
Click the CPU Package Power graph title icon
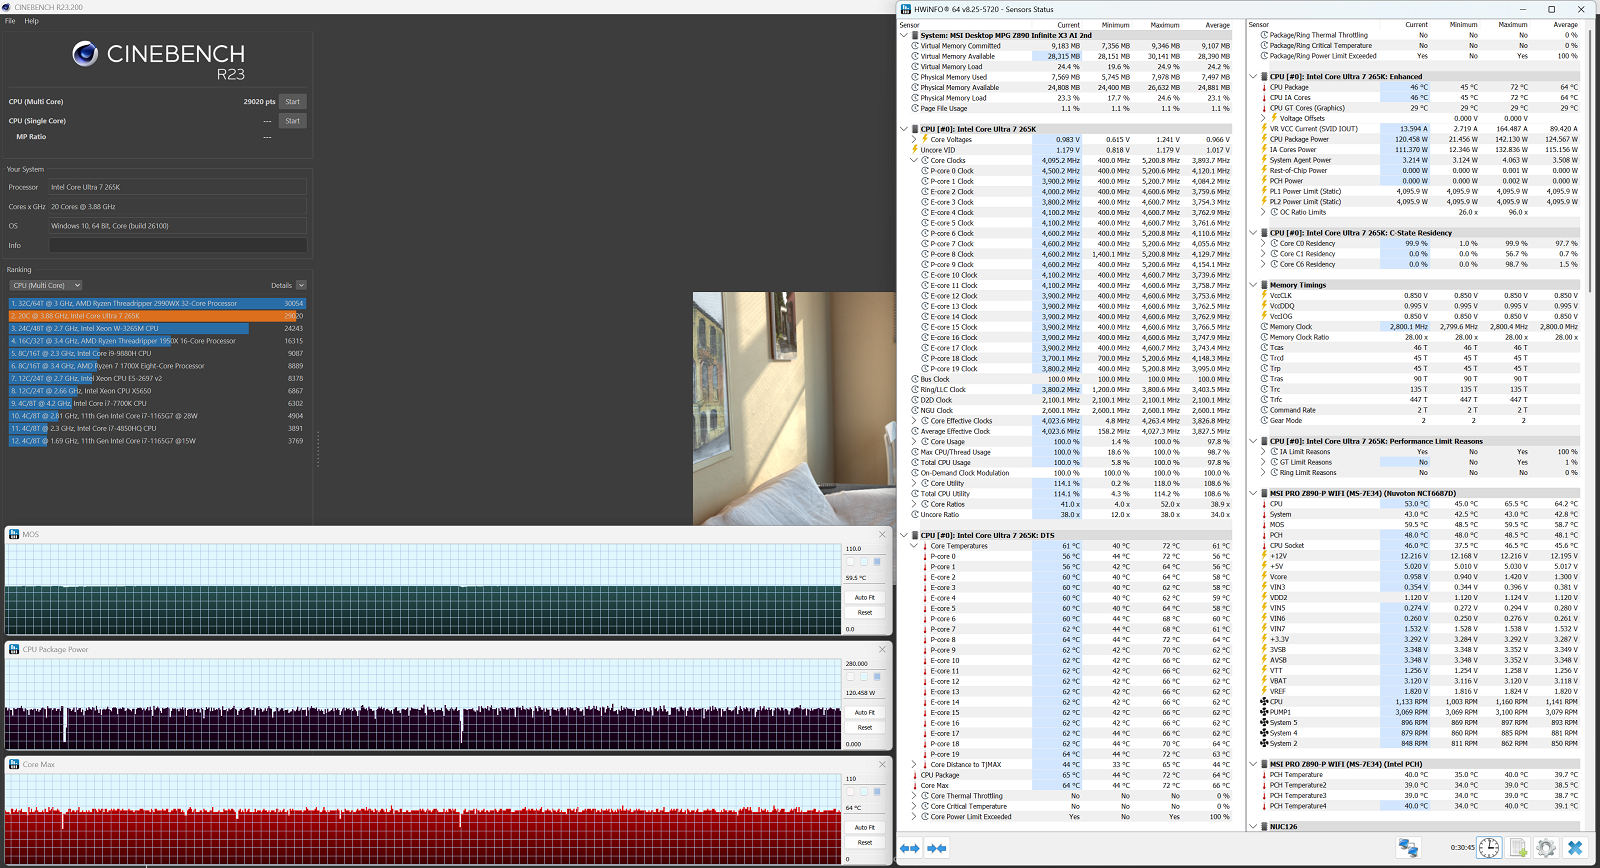coord(14,649)
